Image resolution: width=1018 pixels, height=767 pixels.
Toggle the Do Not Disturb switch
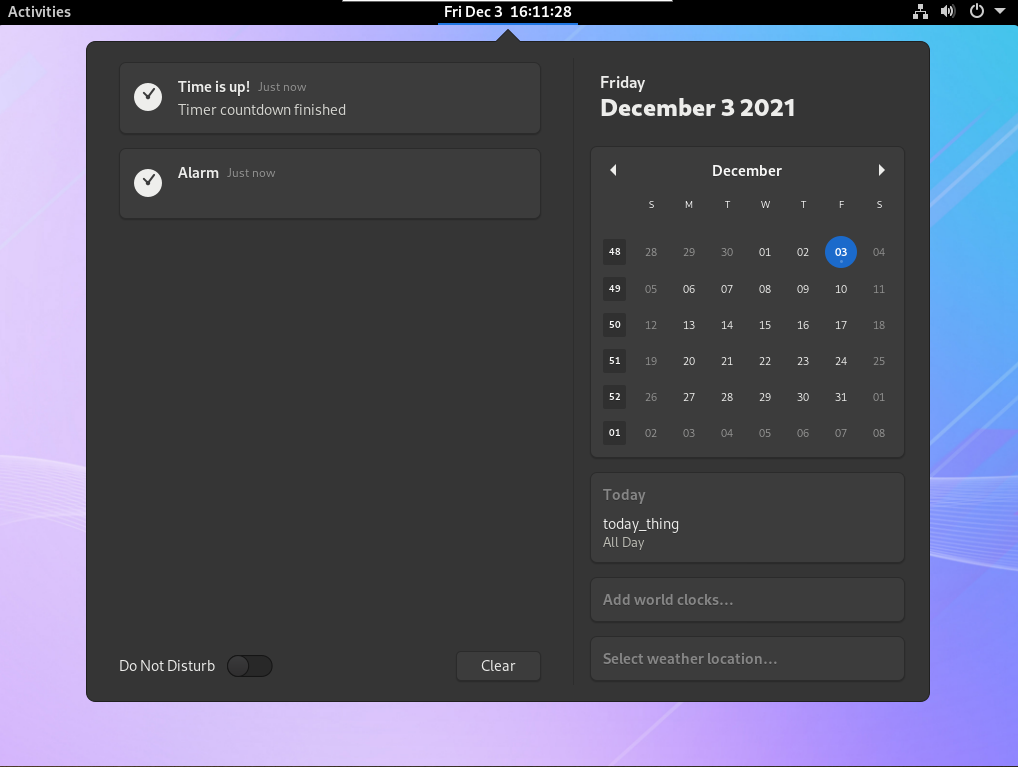[x=249, y=666]
